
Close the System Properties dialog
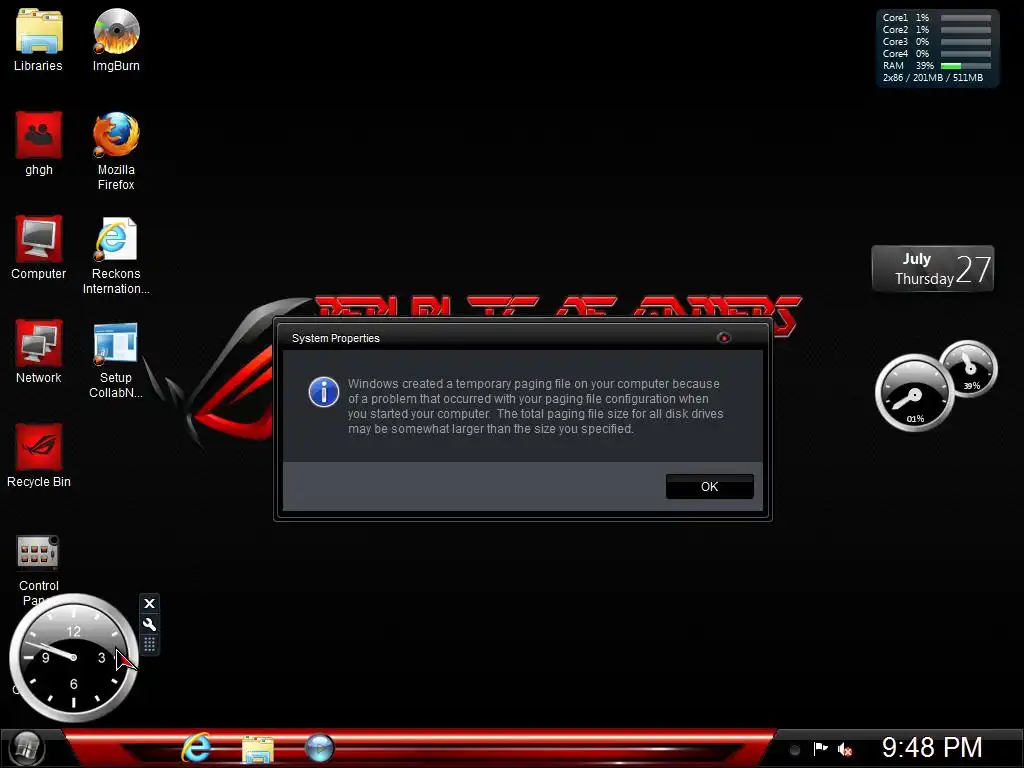tap(724, 338)
